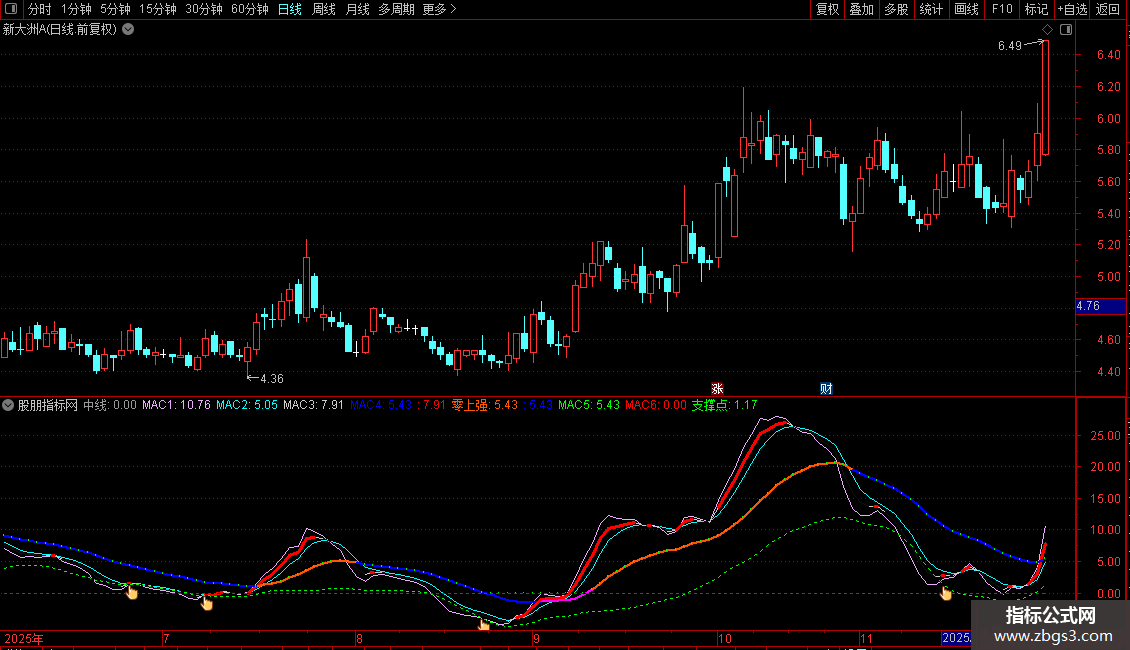1130x650 pixels.
Task: Click 中线: 0.00 indicator value
Action: click(110, 405)
